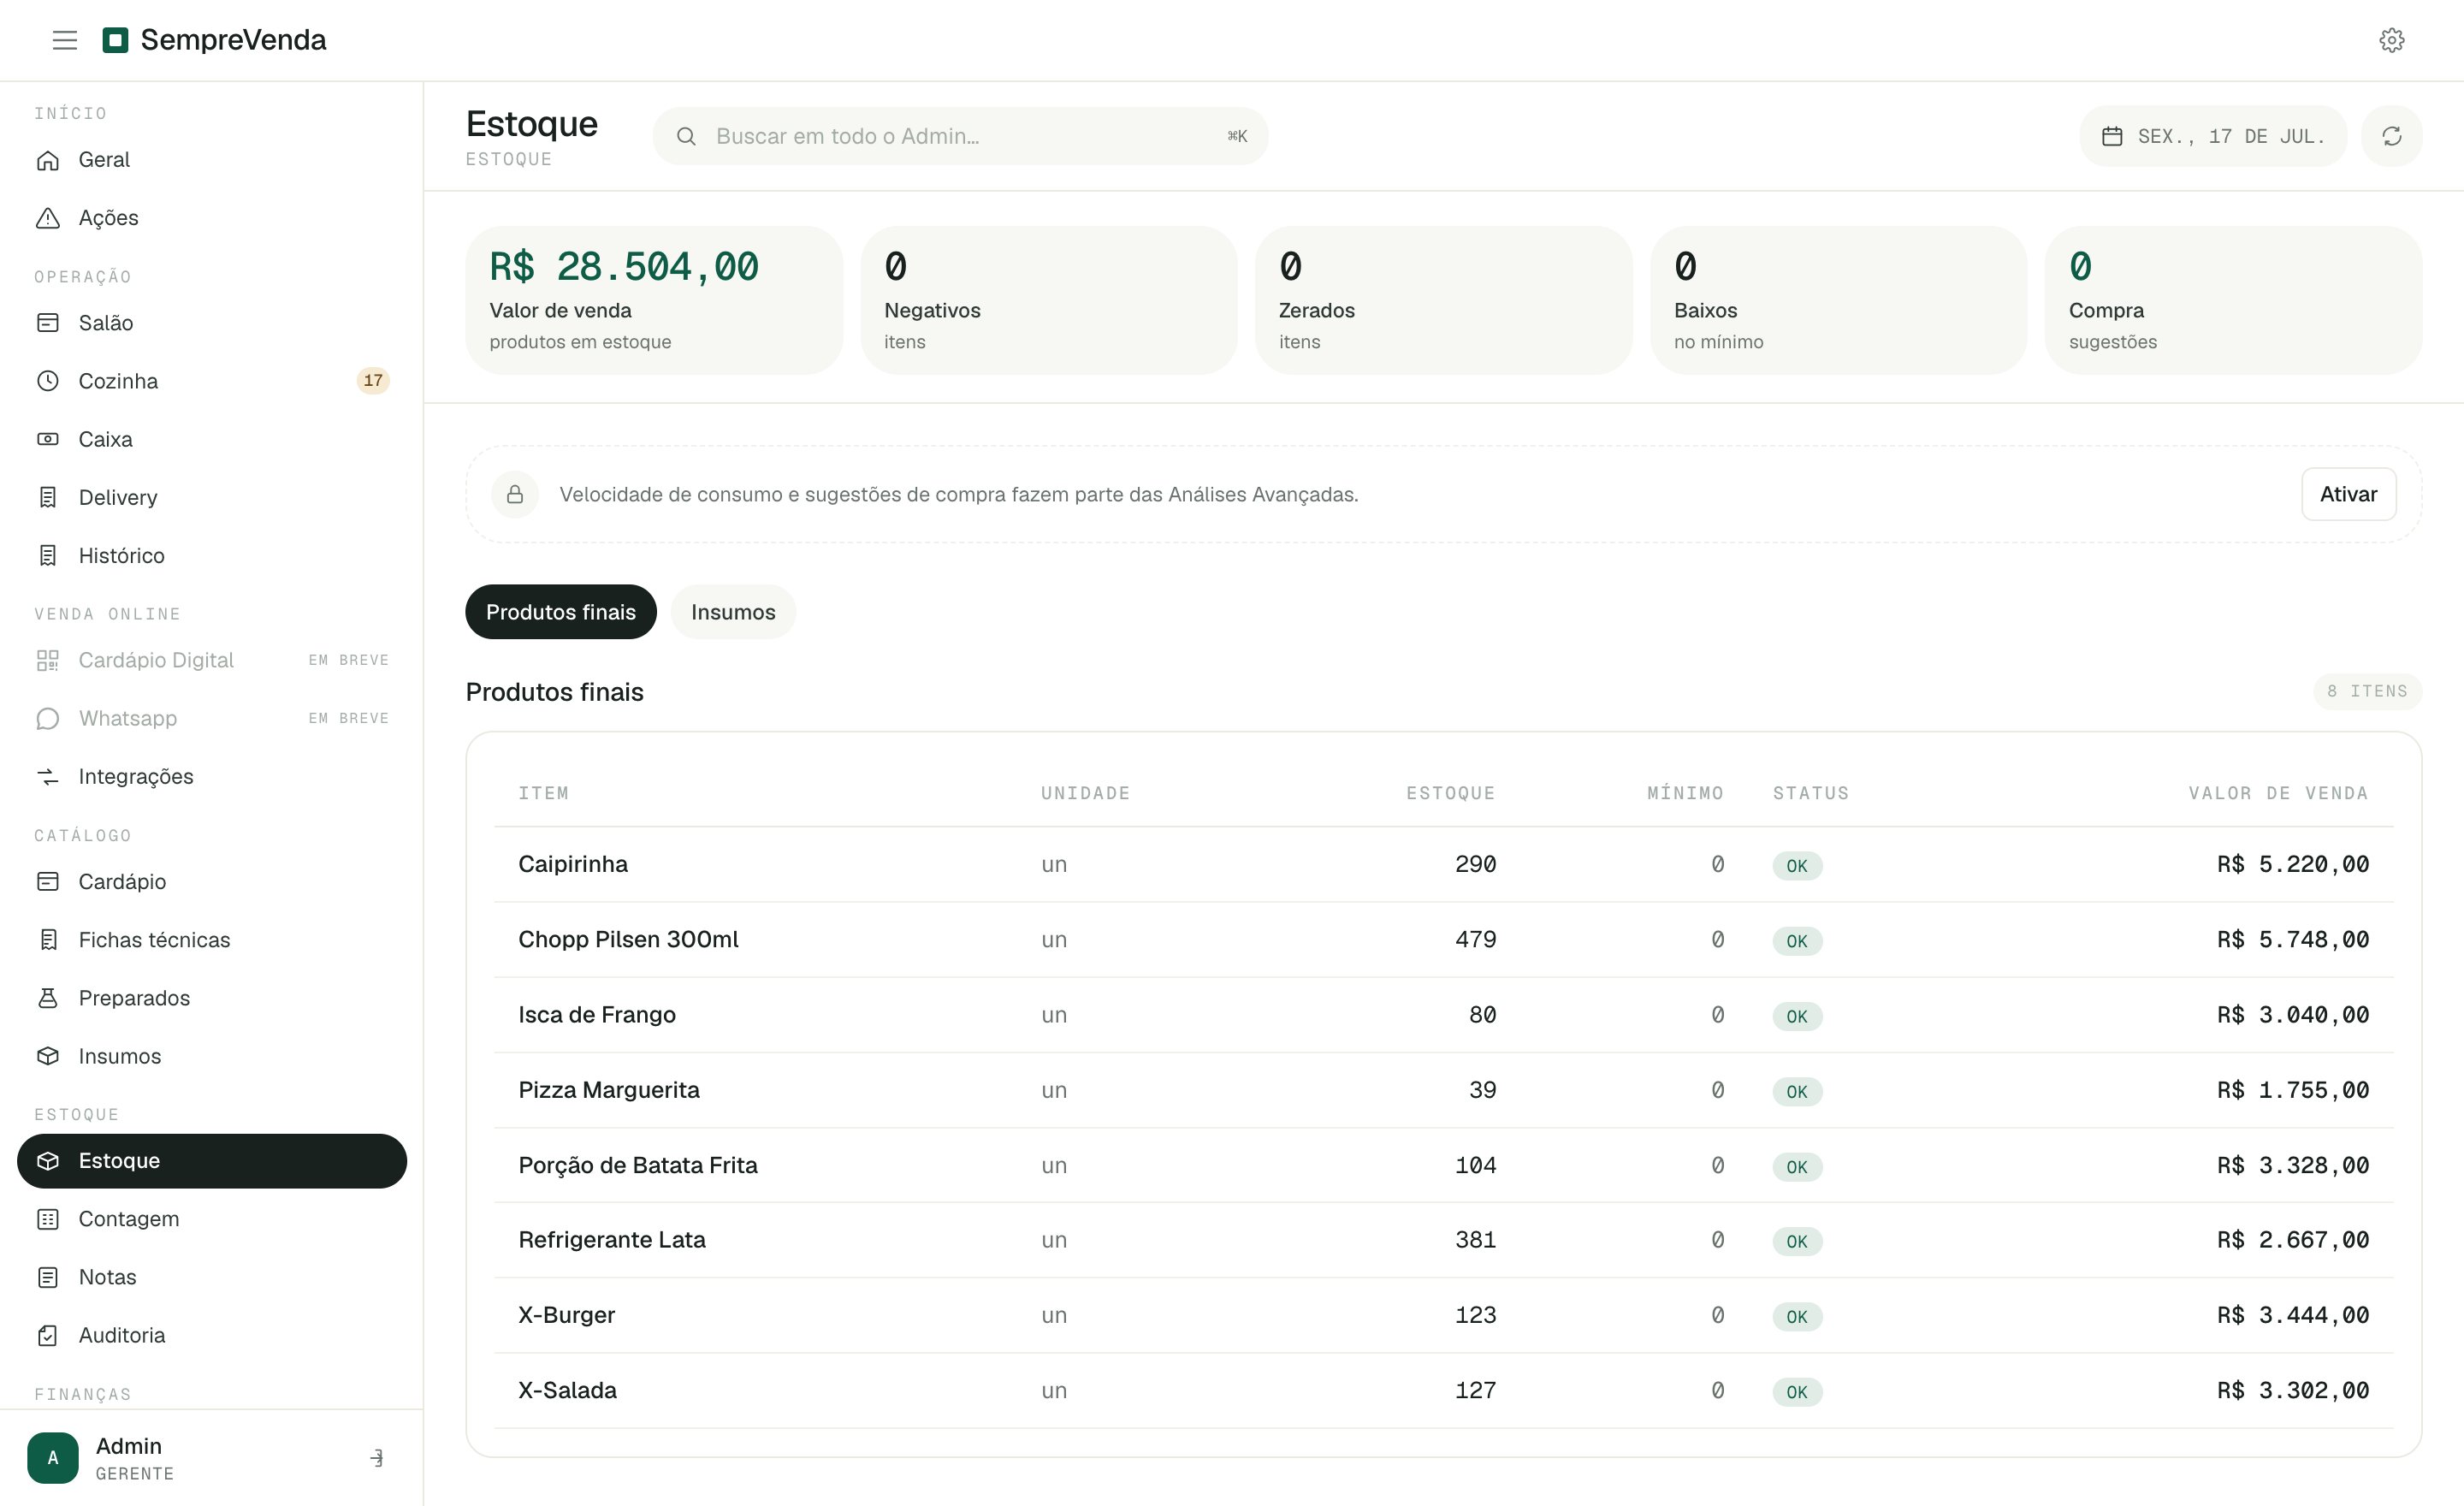Viewport: 2464px width, 1506px height.
Task: Open Cozinha section
Action: point(212,381)
